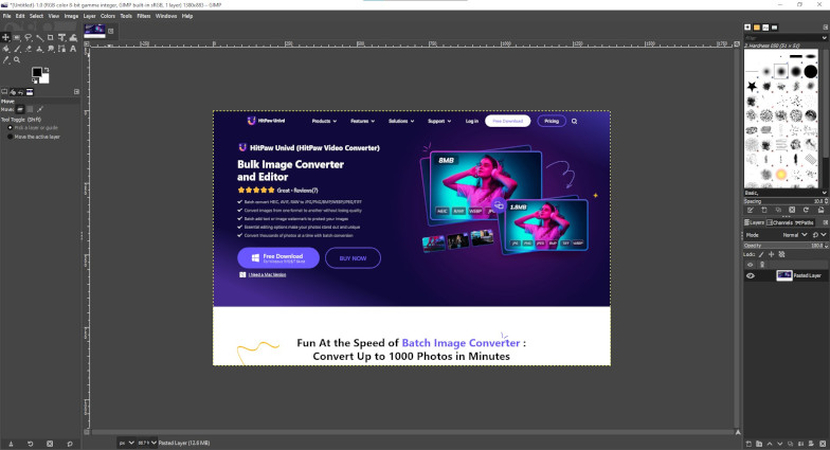This screenshot has height=450, width=830.
Task: Select the Paintbrush tool
Action: coord(17,49)
